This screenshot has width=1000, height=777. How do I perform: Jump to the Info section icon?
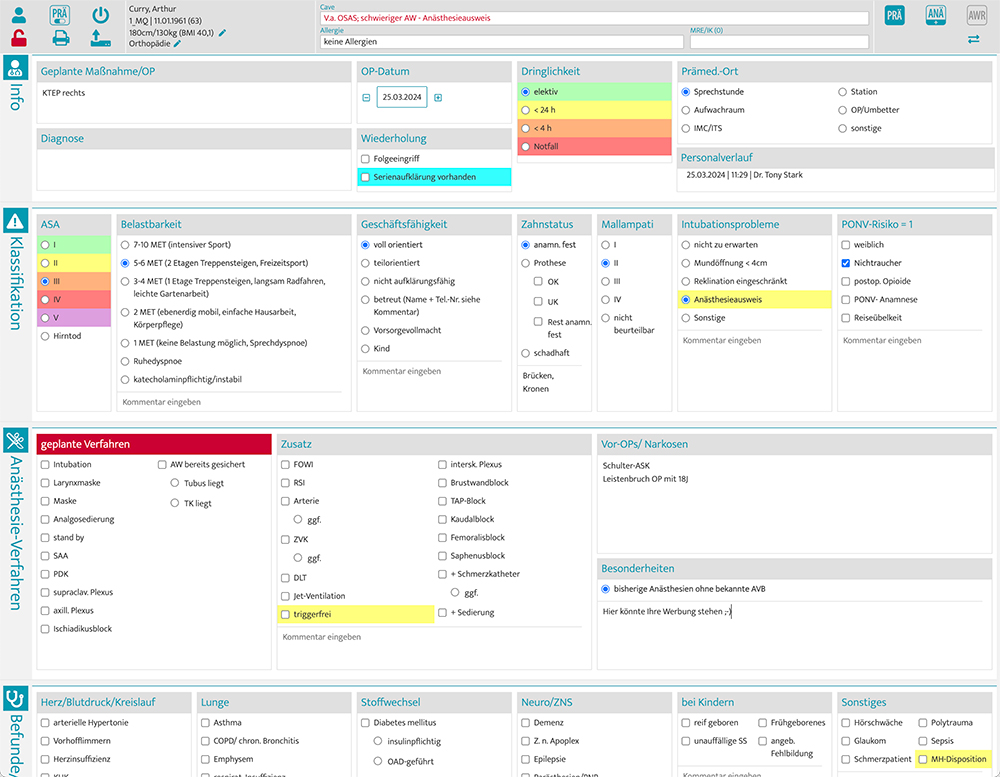click(16, 68)
